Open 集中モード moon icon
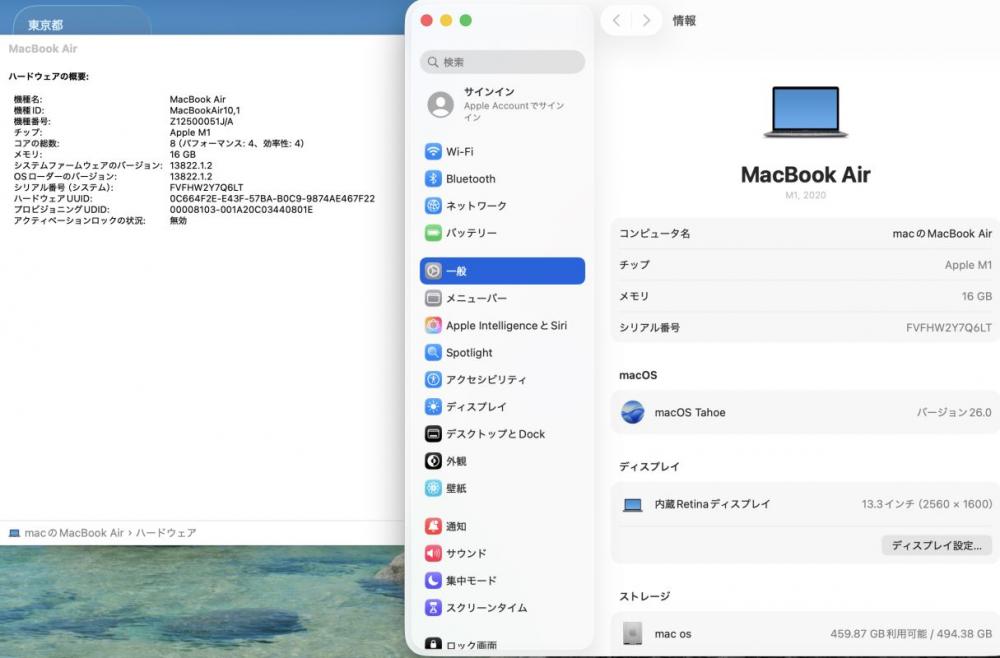The image size is (1000, 658). pyautogui.click(x=433, y=580)
